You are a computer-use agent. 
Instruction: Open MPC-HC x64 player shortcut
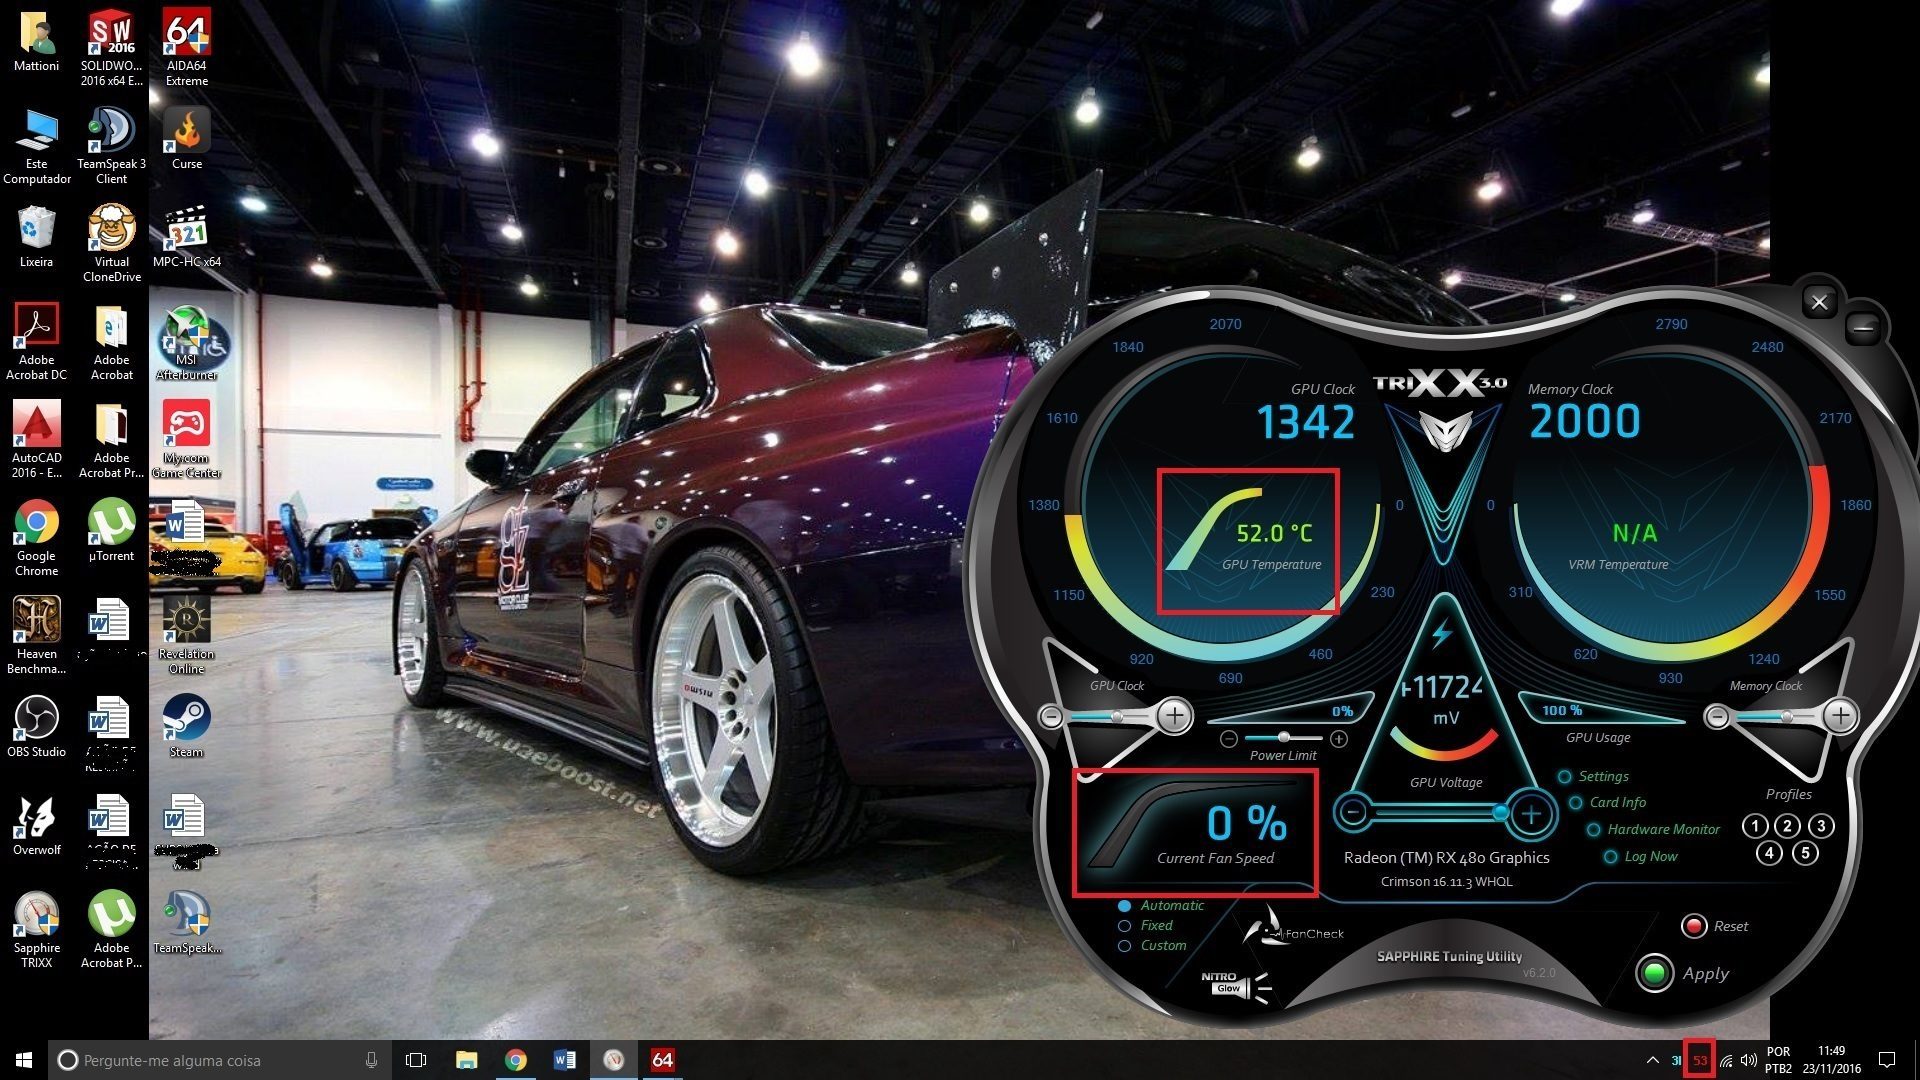pos(187,236)
